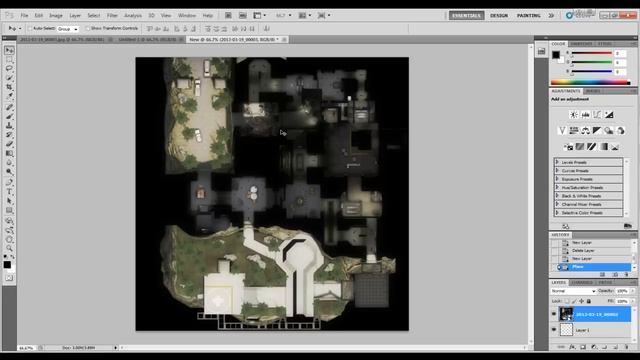The image size is (640, 360).
Task: Select the Gradient tool
Action: 9,153
